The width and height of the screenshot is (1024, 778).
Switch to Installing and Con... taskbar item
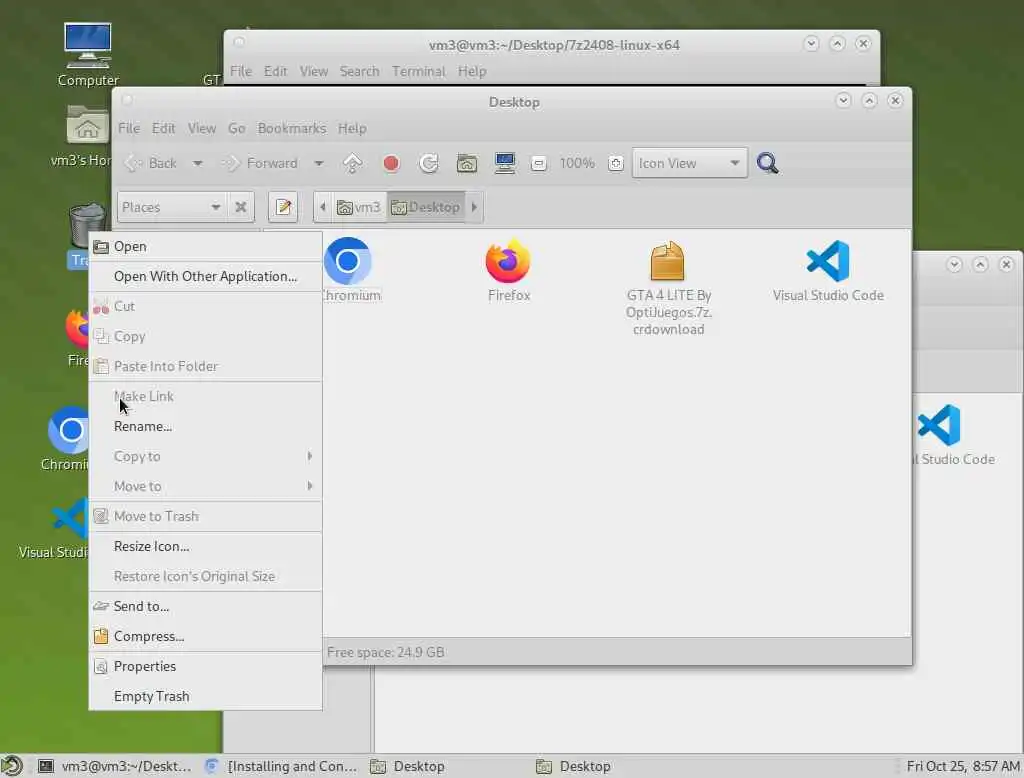click(x=281, y=766)
